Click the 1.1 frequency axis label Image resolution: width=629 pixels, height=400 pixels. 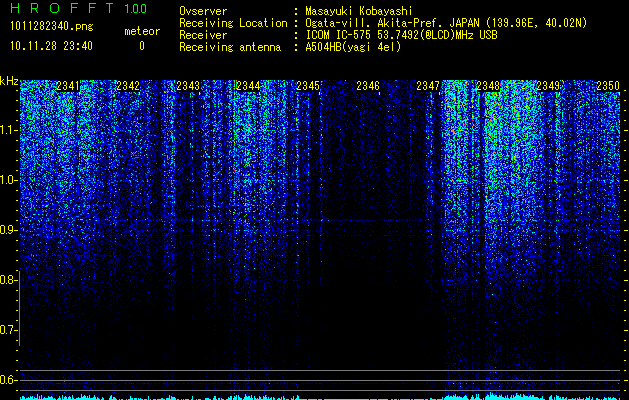[8, 130]
